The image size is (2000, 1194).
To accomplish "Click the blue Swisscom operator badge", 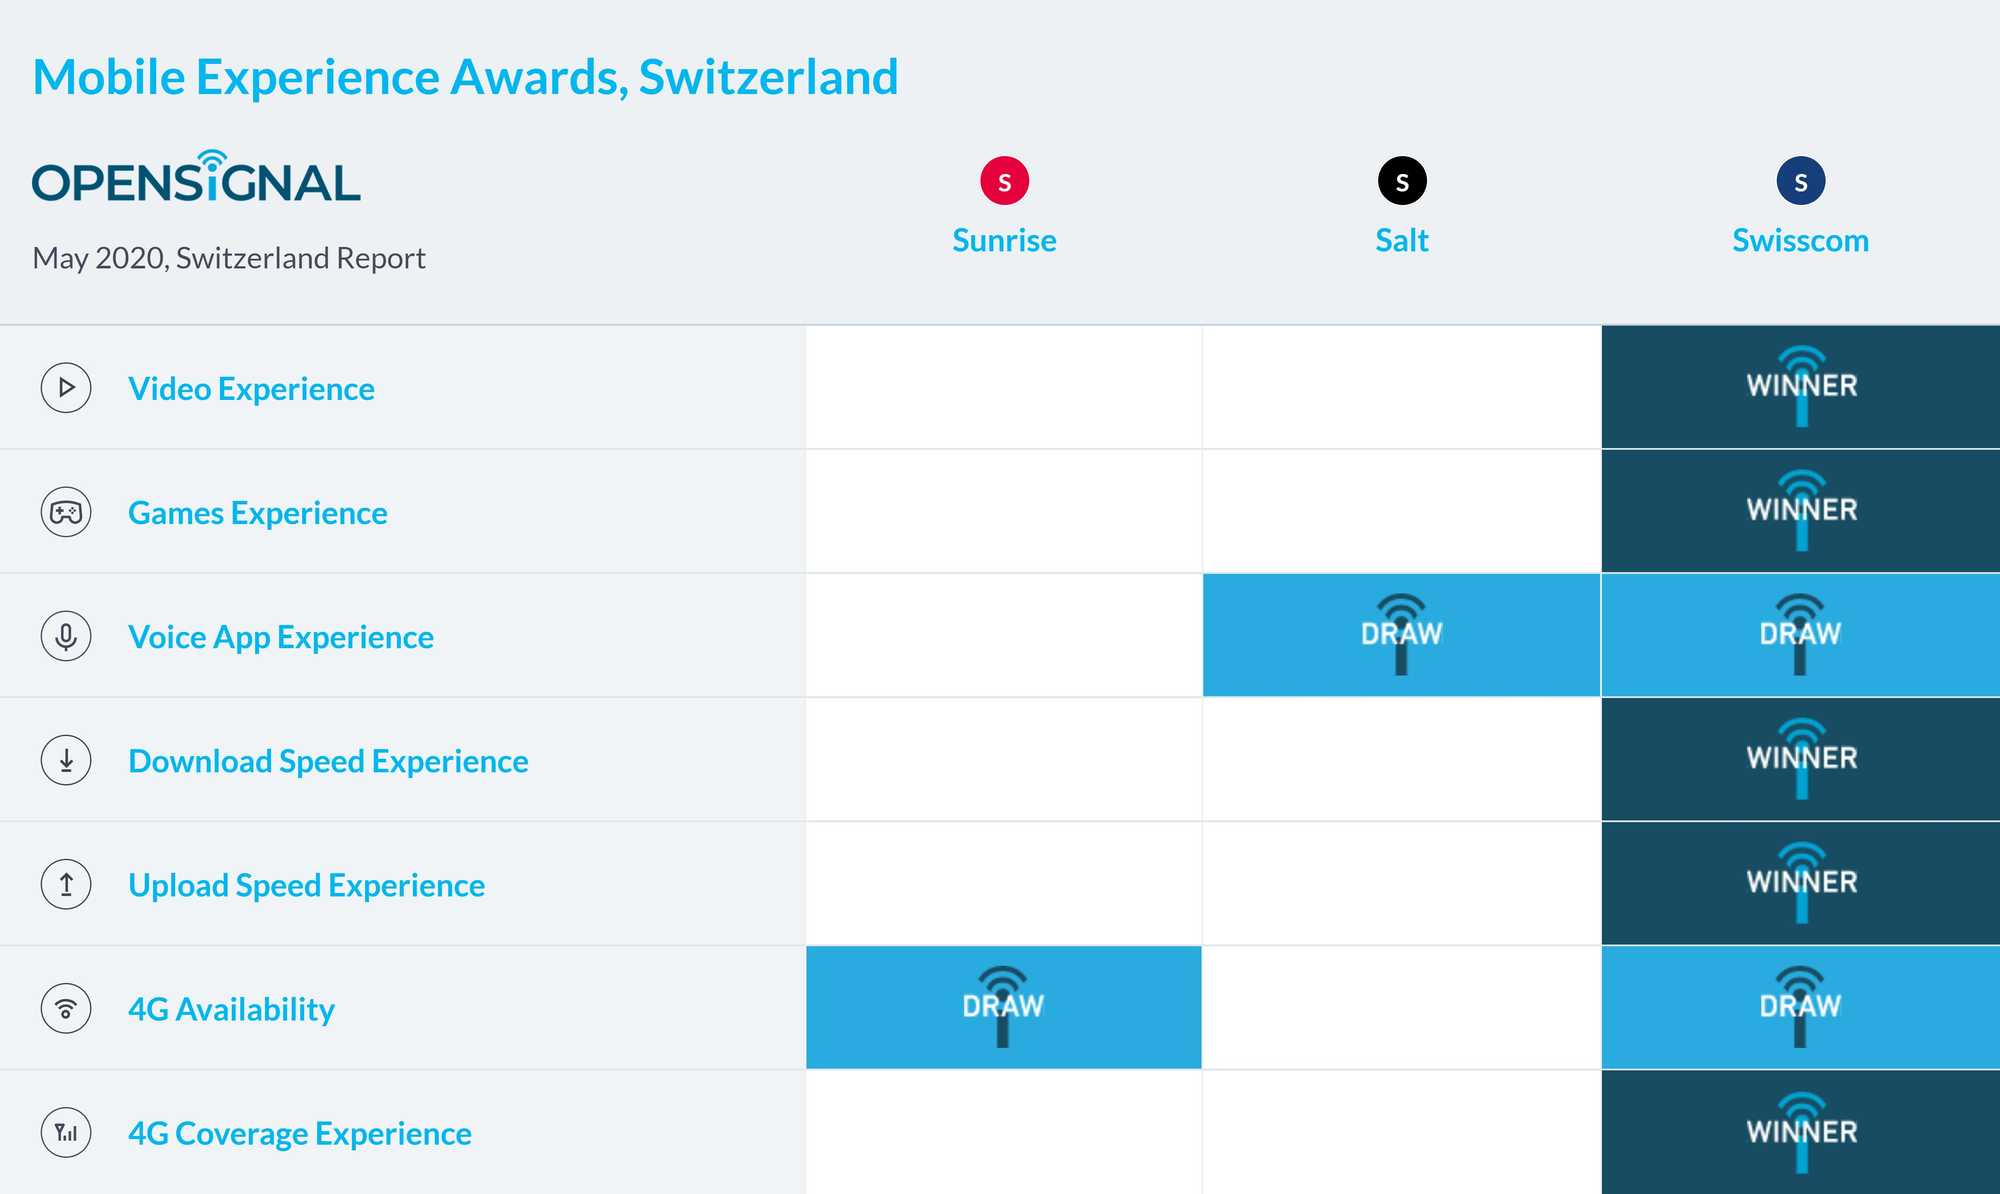I will pos(1800,181).
